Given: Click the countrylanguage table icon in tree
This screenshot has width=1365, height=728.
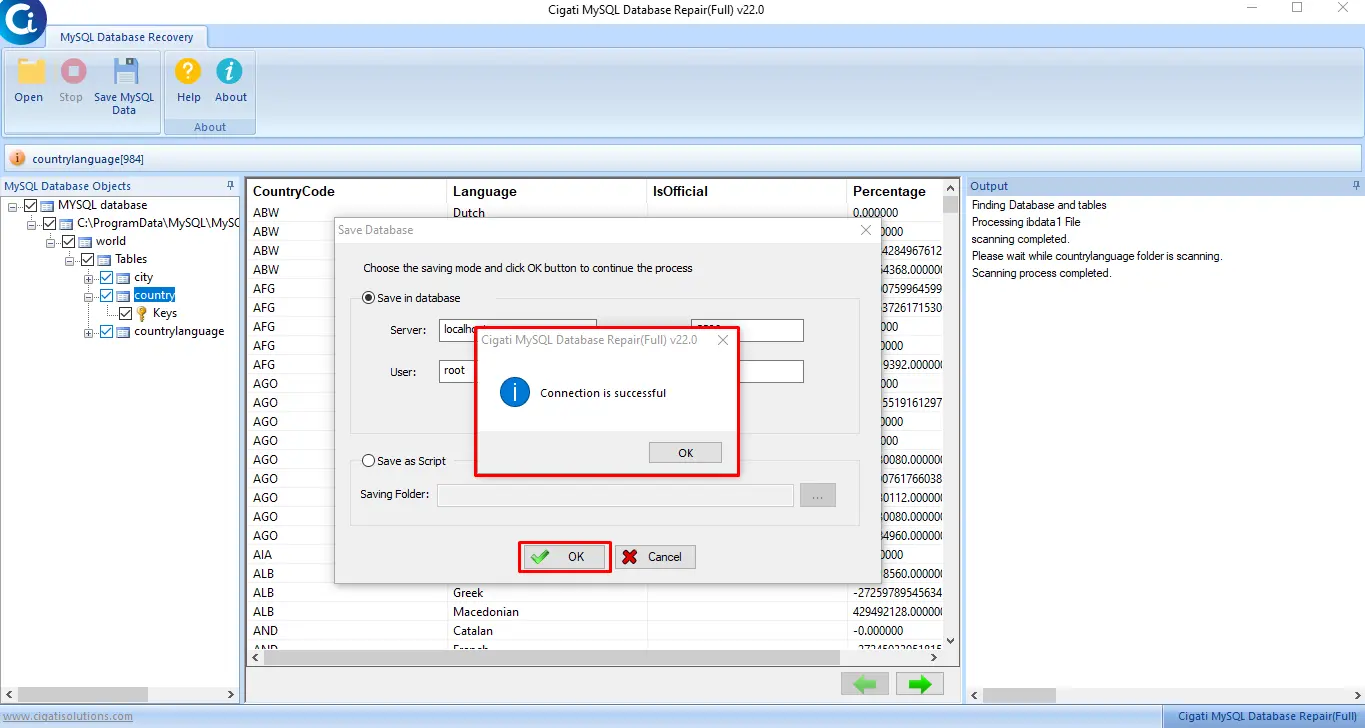Looking at the screenshot, I should [x=123, y=331].
